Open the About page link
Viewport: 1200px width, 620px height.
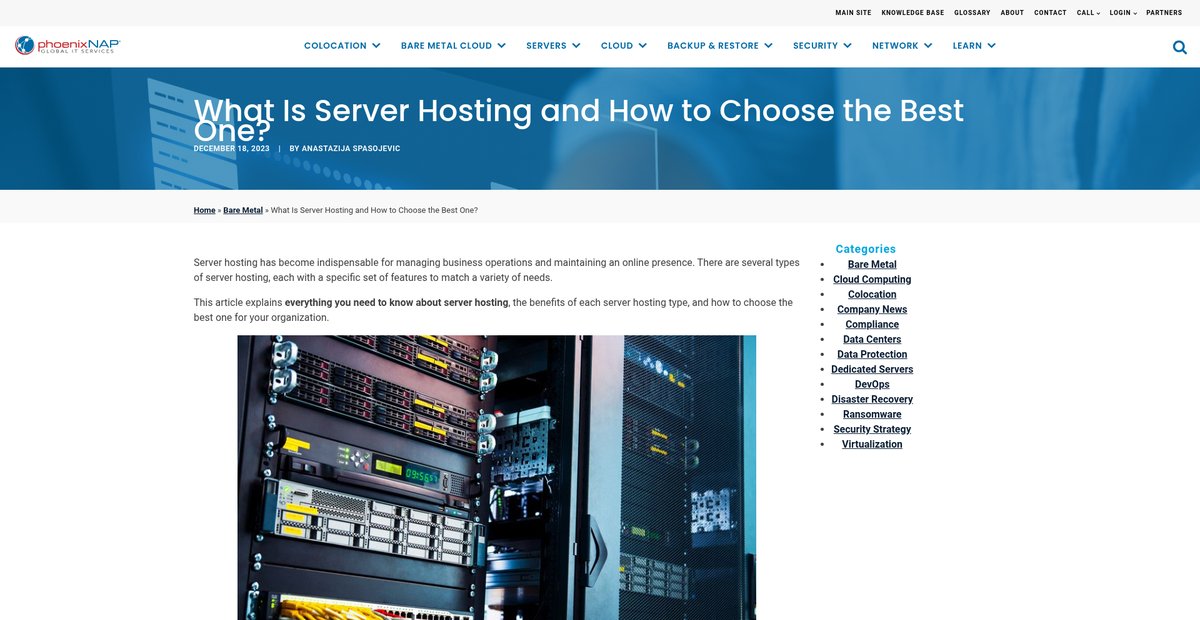coord(1012,13)
